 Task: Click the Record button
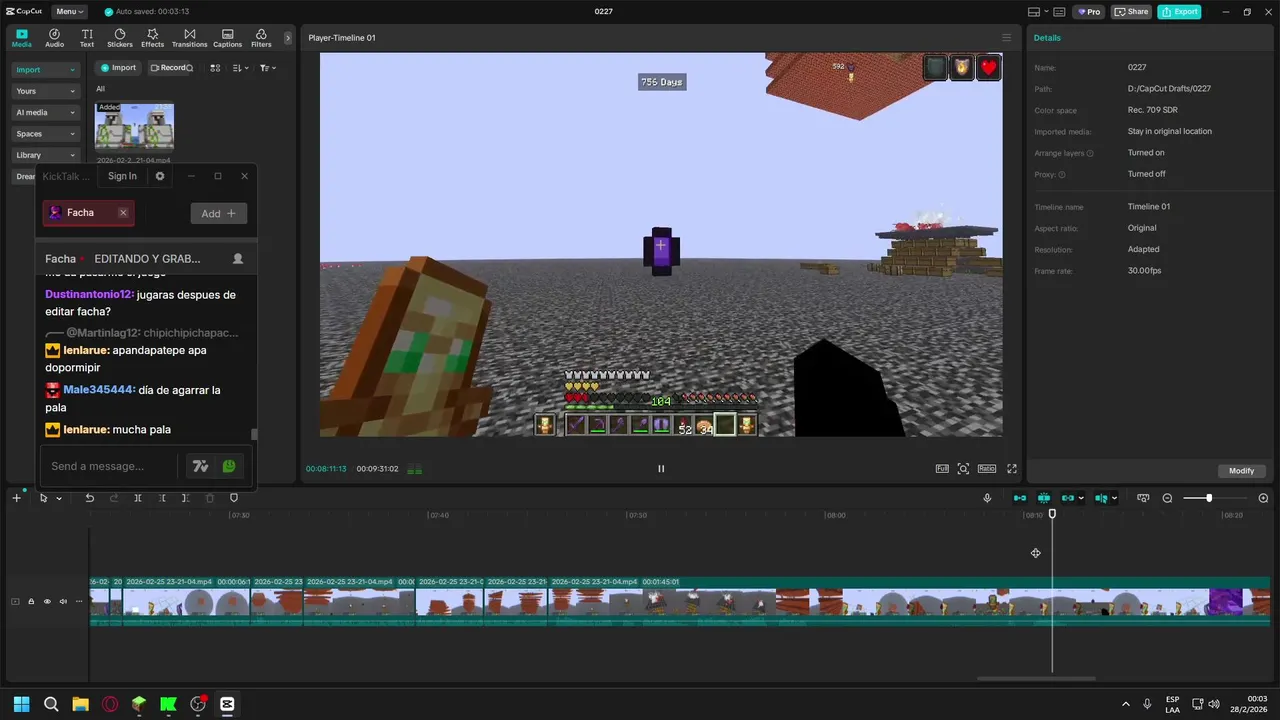(x=167, y=68)
